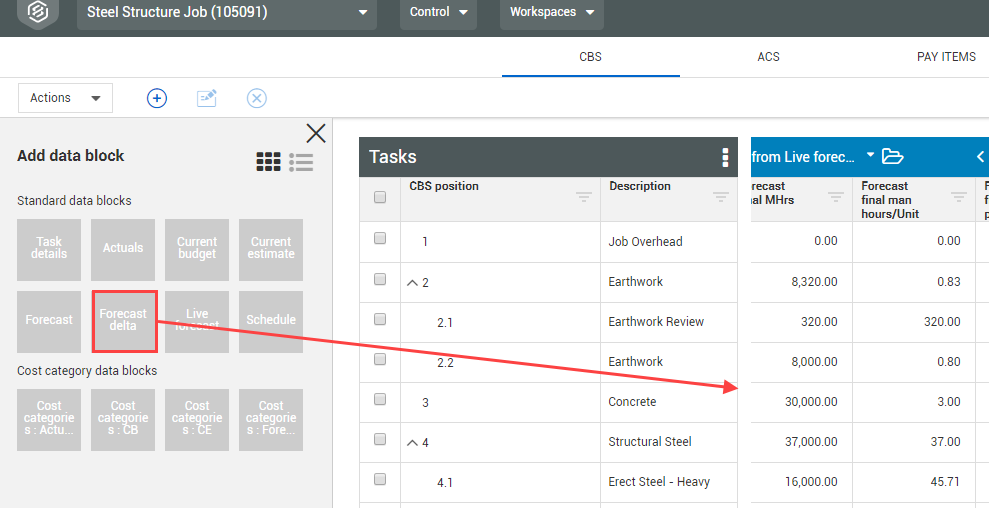Select the Forecast delta data block
The height and width of the screenshot is (508, 989).
tap(124, 320)
